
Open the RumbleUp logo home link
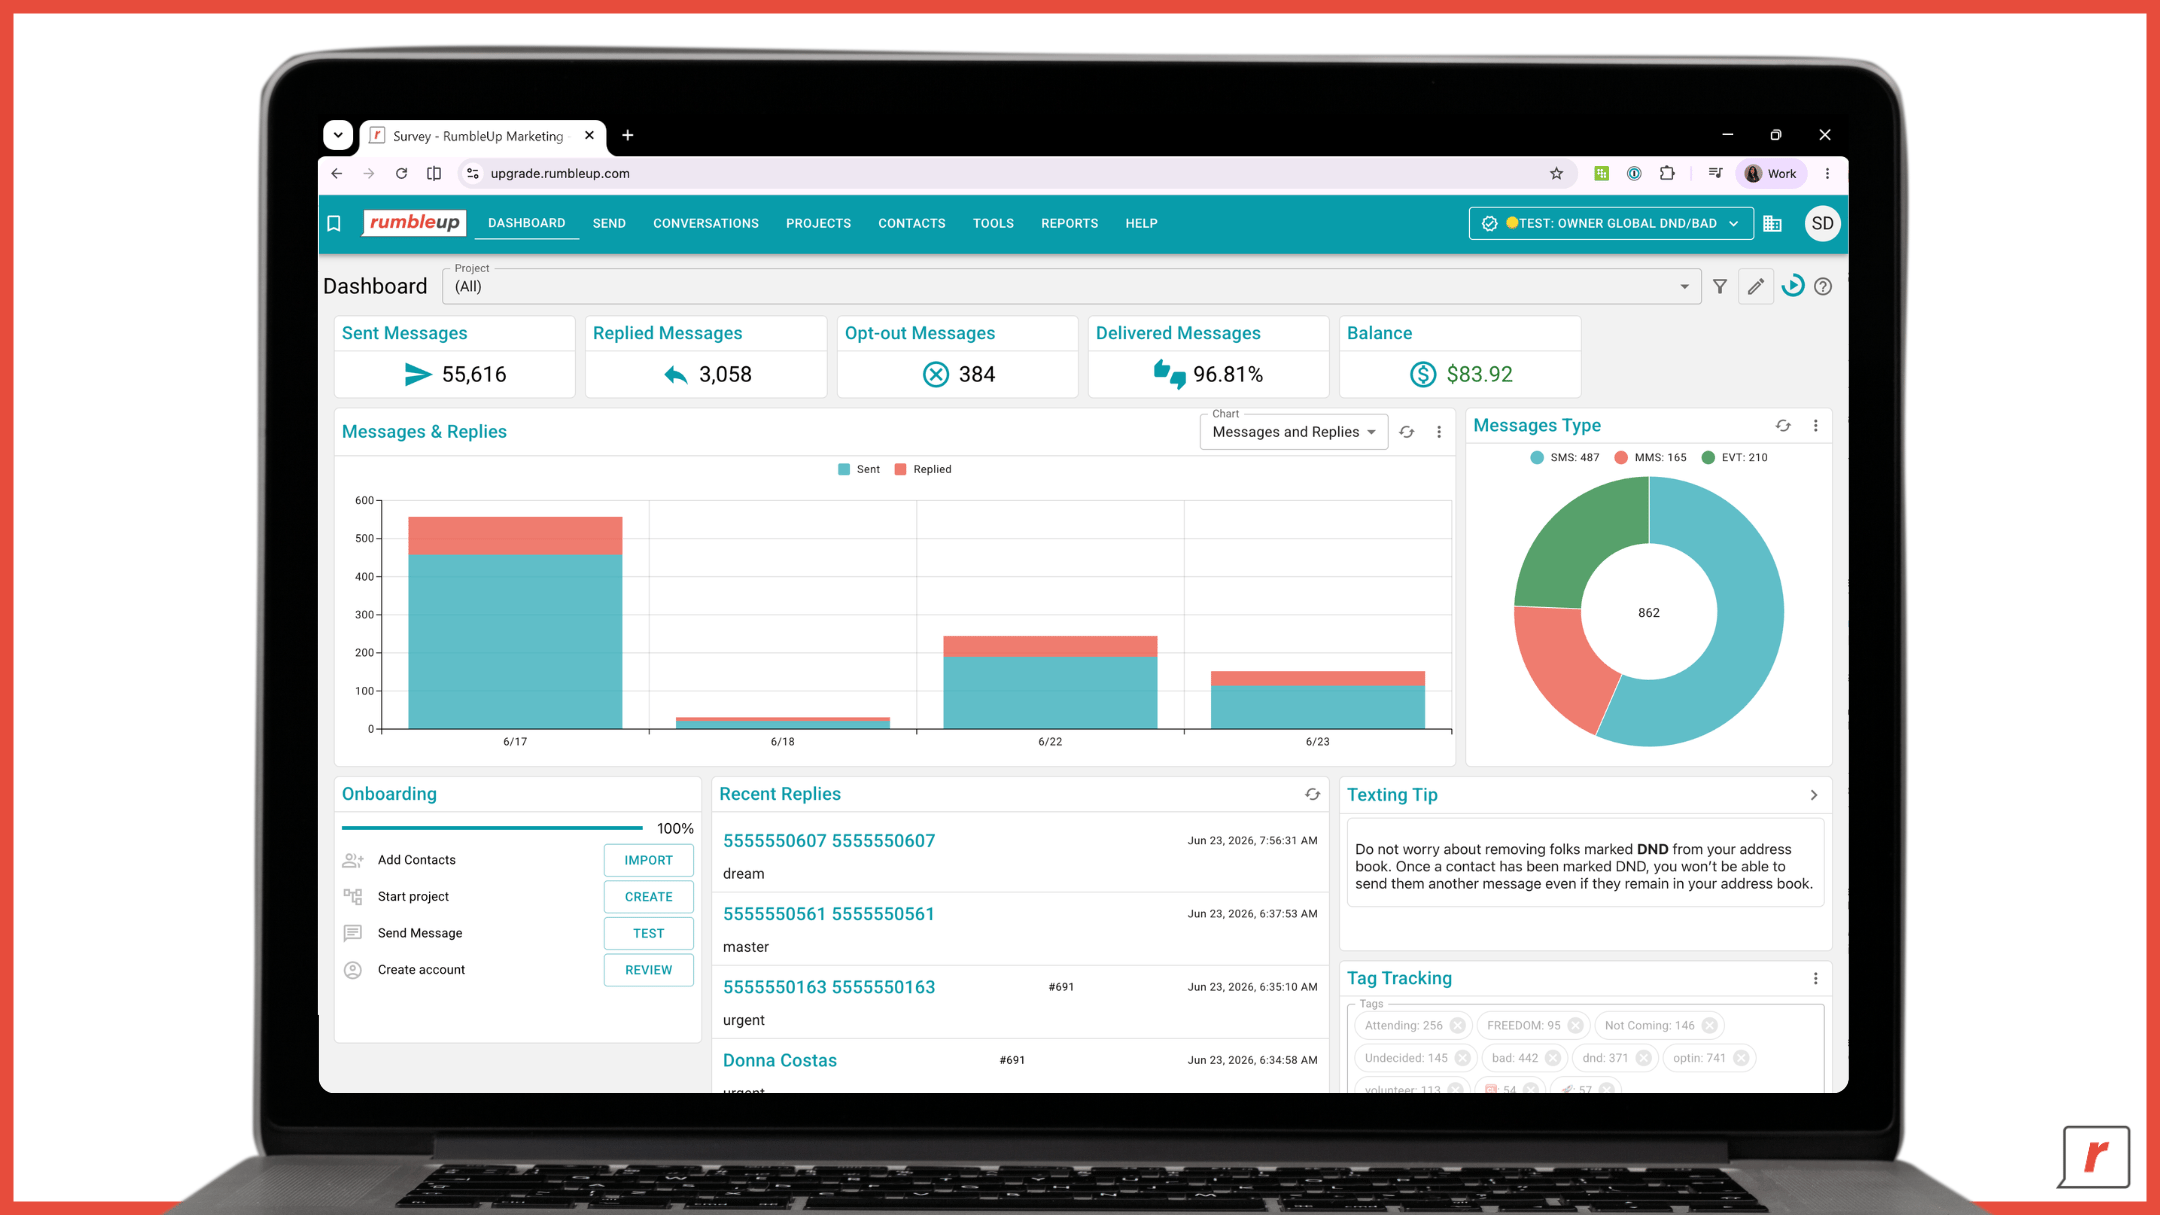click(x=414, y=223)
